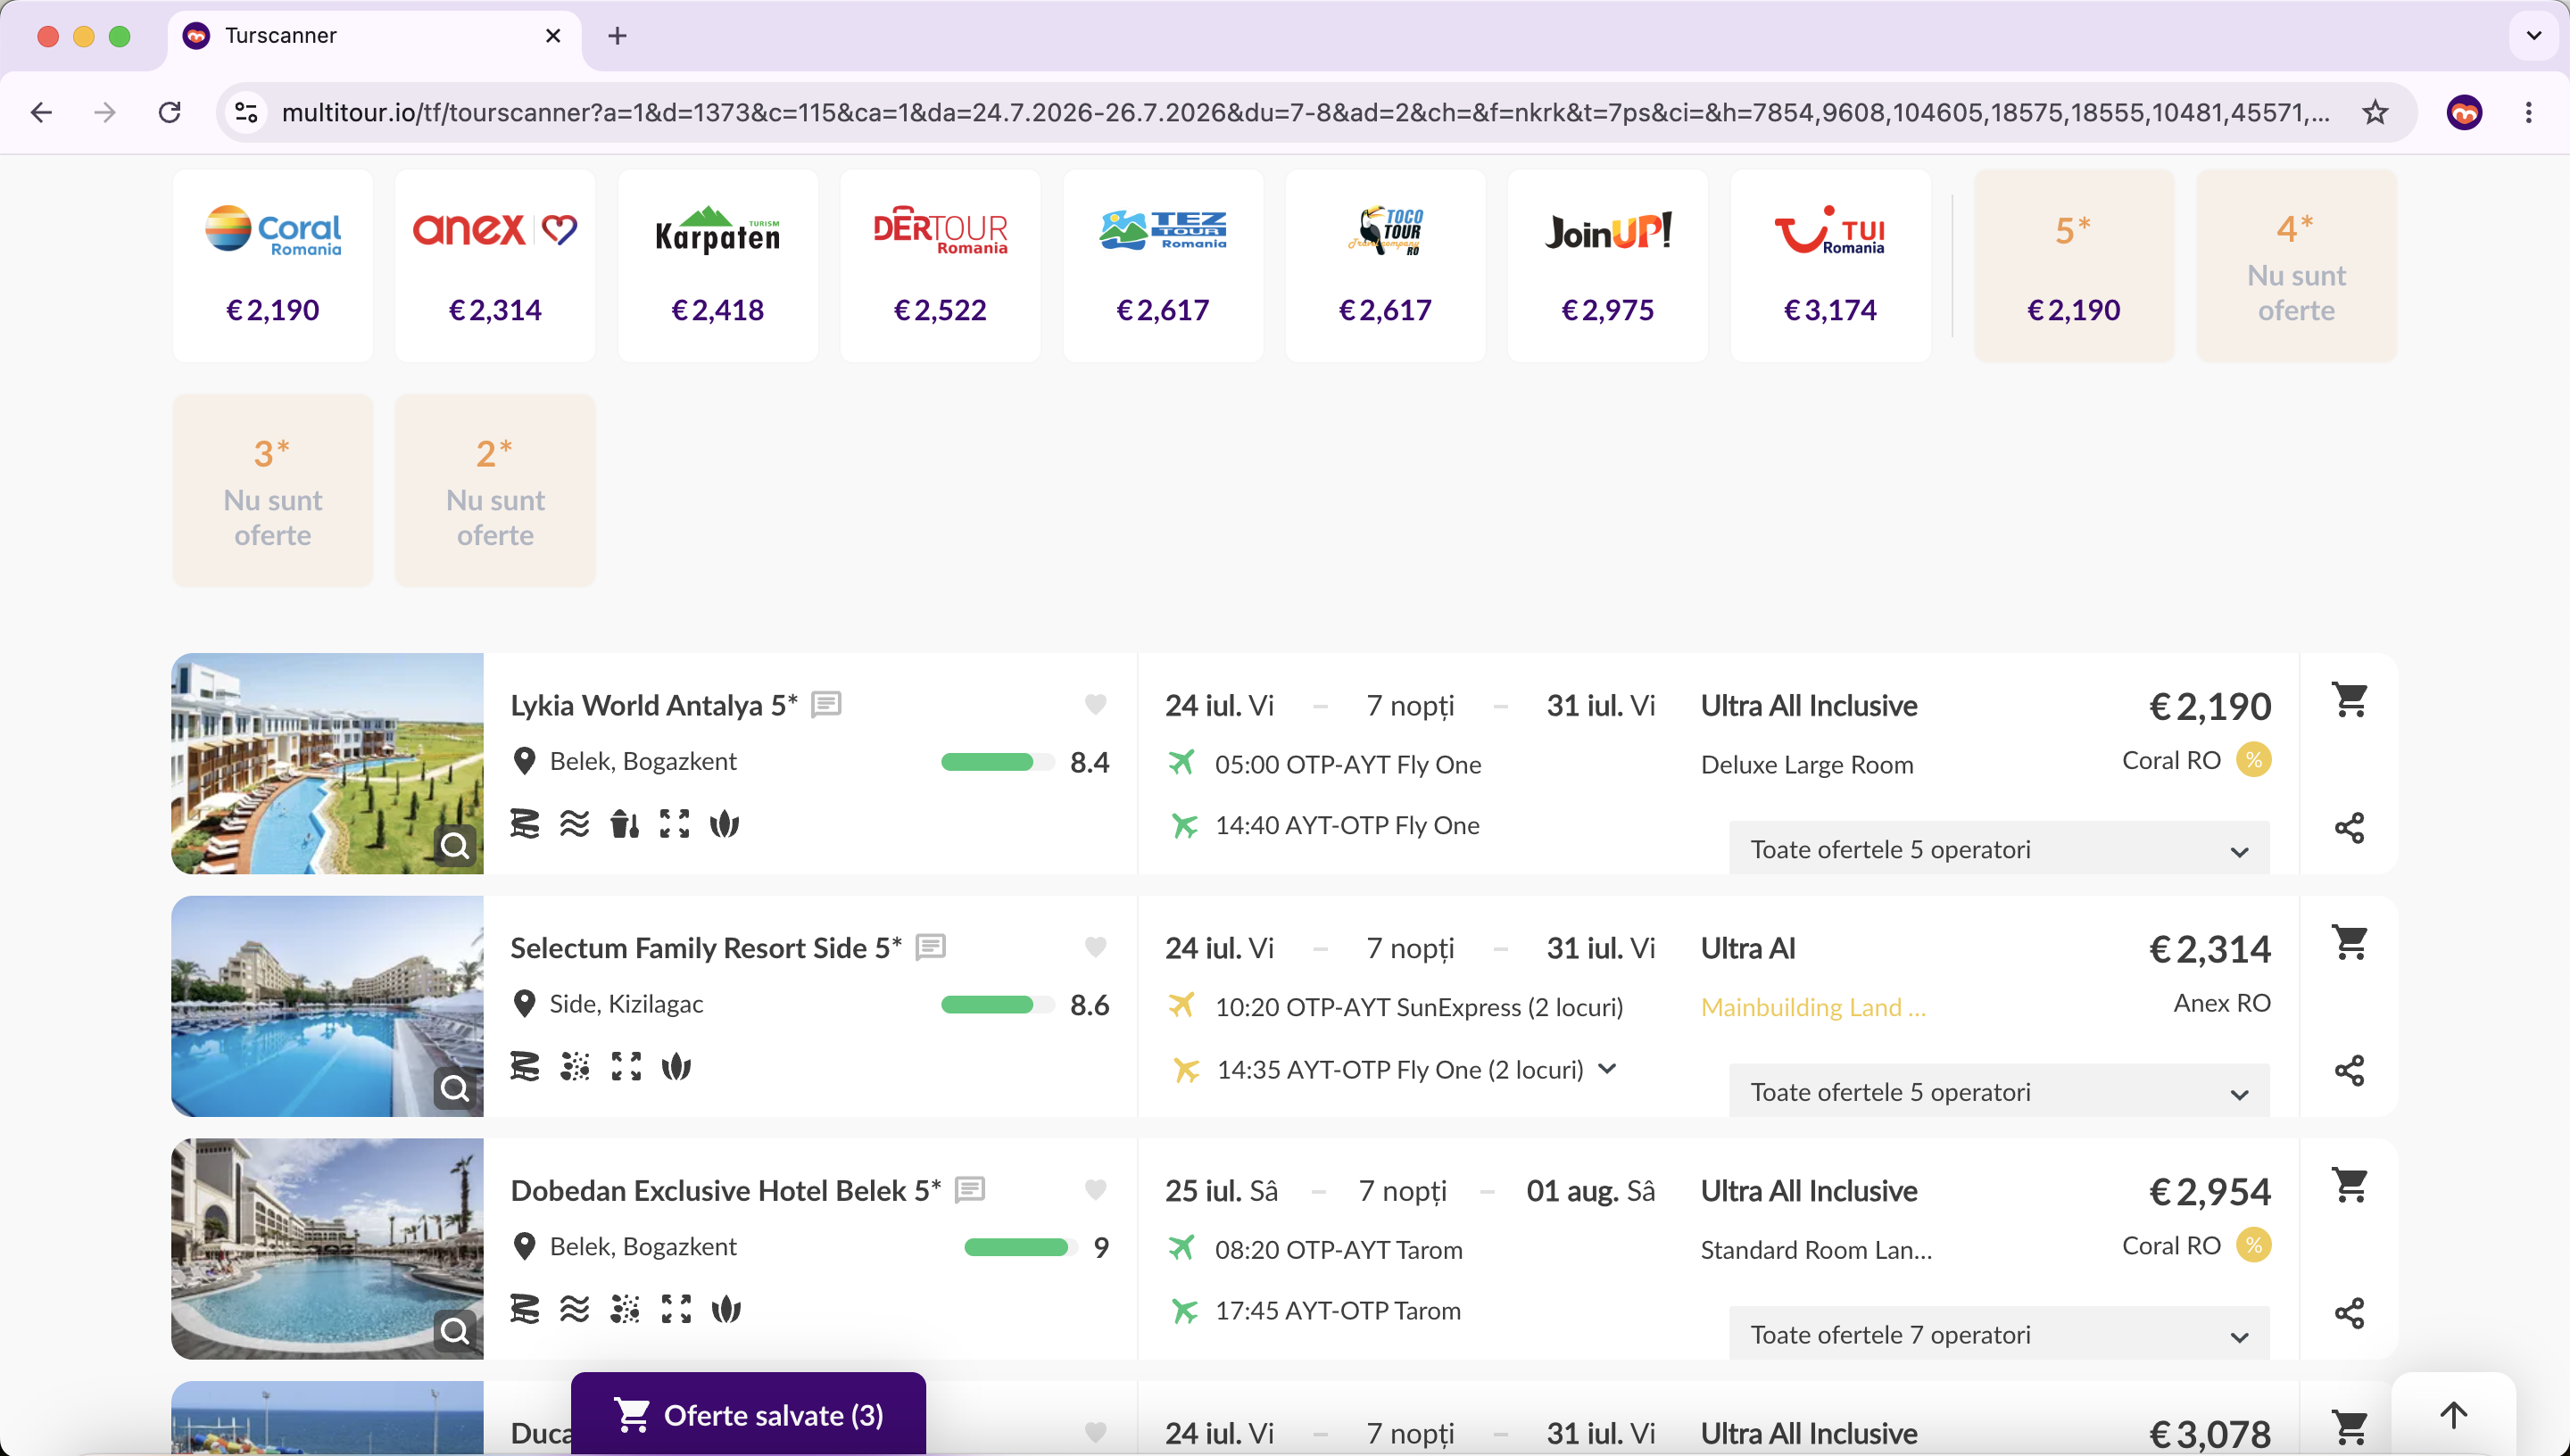The image size is (2570, 1456).
Task: Share the Selectum Family Resort offer
Action: [x=2349, y=1071]
